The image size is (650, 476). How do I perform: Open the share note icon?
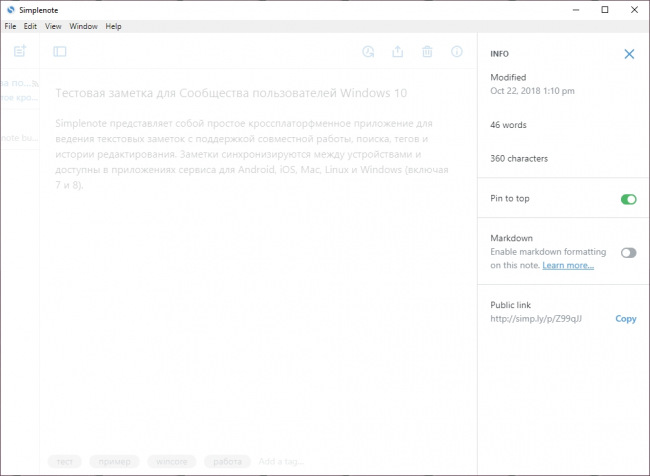pyautogui.click(x=398, y=51)
